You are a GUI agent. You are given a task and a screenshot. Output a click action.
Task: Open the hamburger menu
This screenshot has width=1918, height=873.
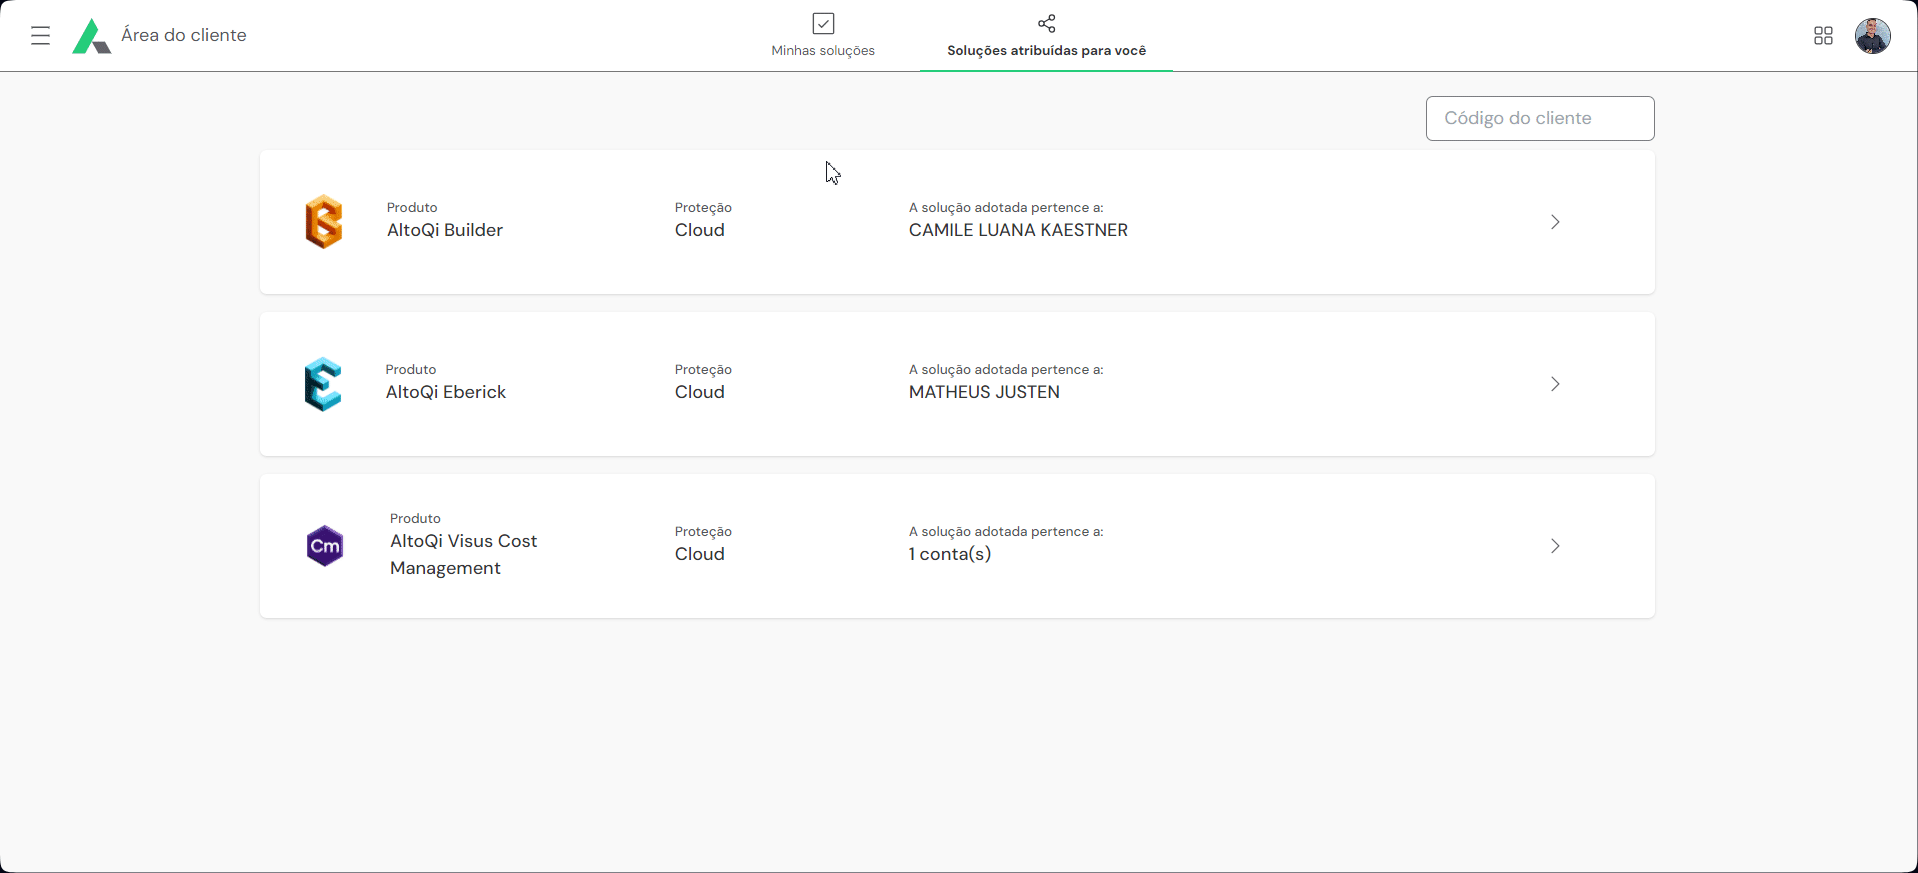point(40,36)
